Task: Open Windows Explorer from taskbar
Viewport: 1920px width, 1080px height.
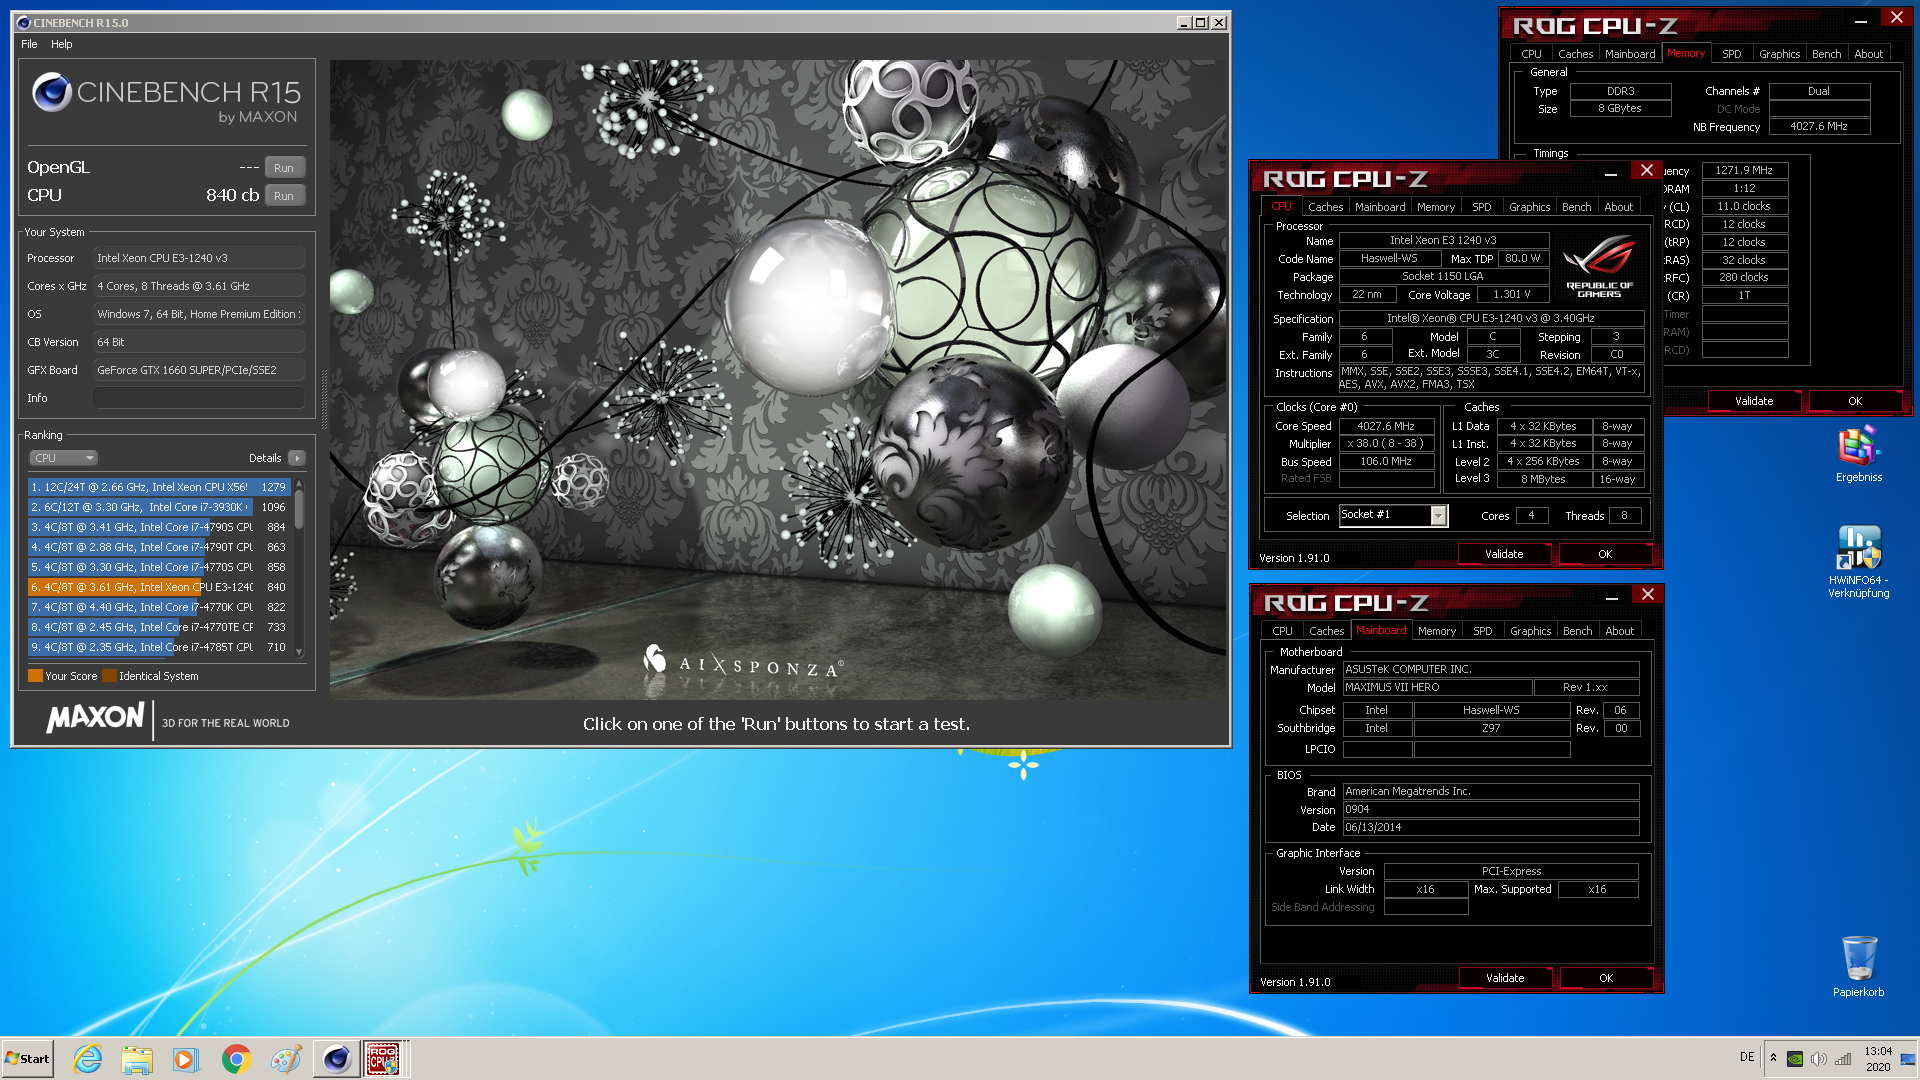Action: [137, 1059]
